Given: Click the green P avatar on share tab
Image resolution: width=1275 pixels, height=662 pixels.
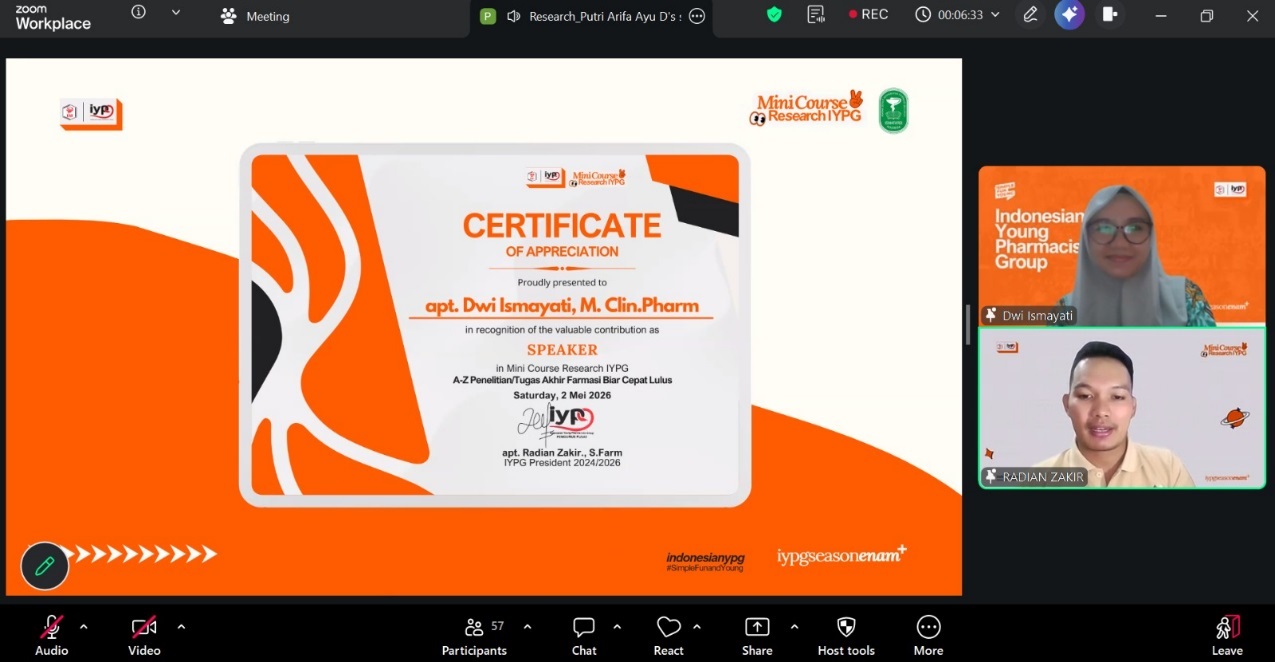Looking at the screenshot, I should (488, 16).
